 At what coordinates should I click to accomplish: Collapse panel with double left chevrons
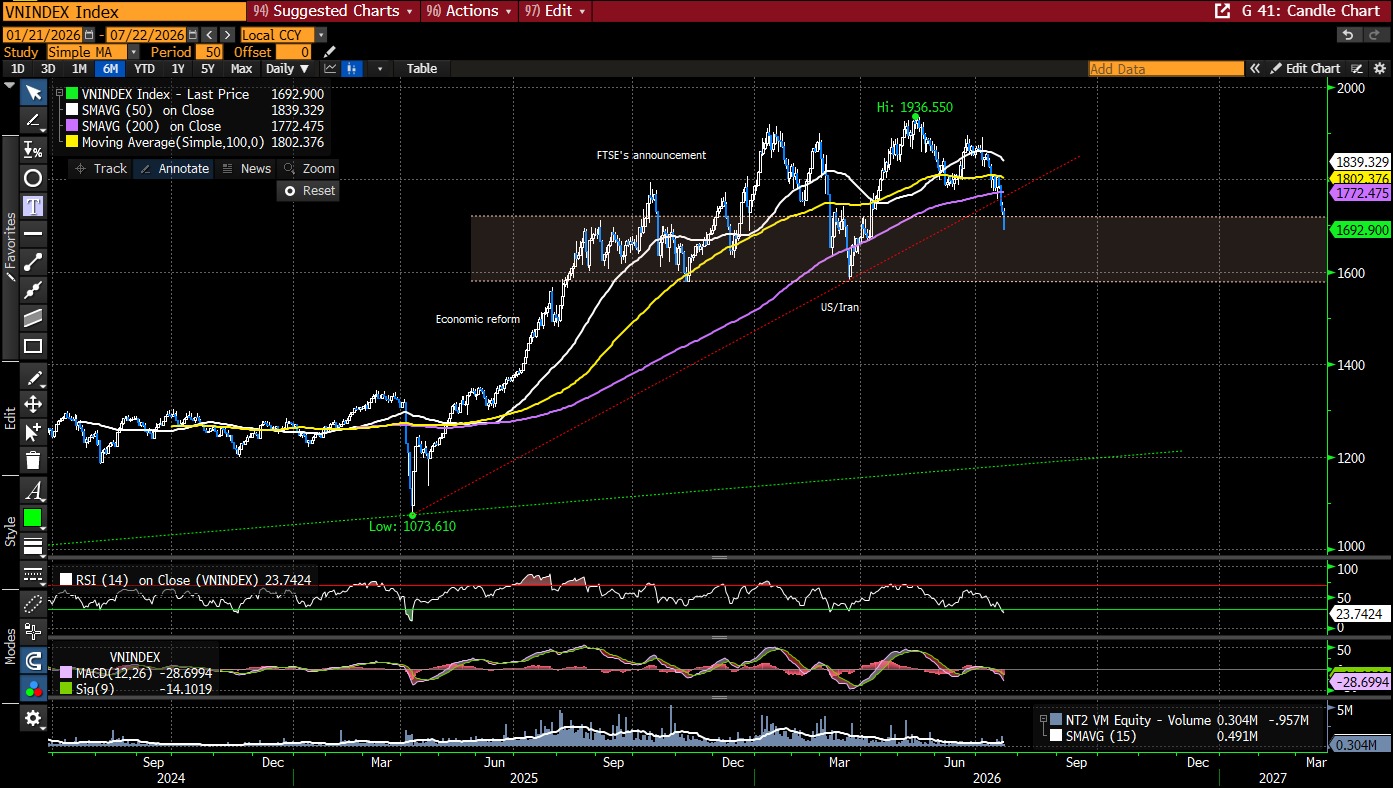(x=1255, y=69)
